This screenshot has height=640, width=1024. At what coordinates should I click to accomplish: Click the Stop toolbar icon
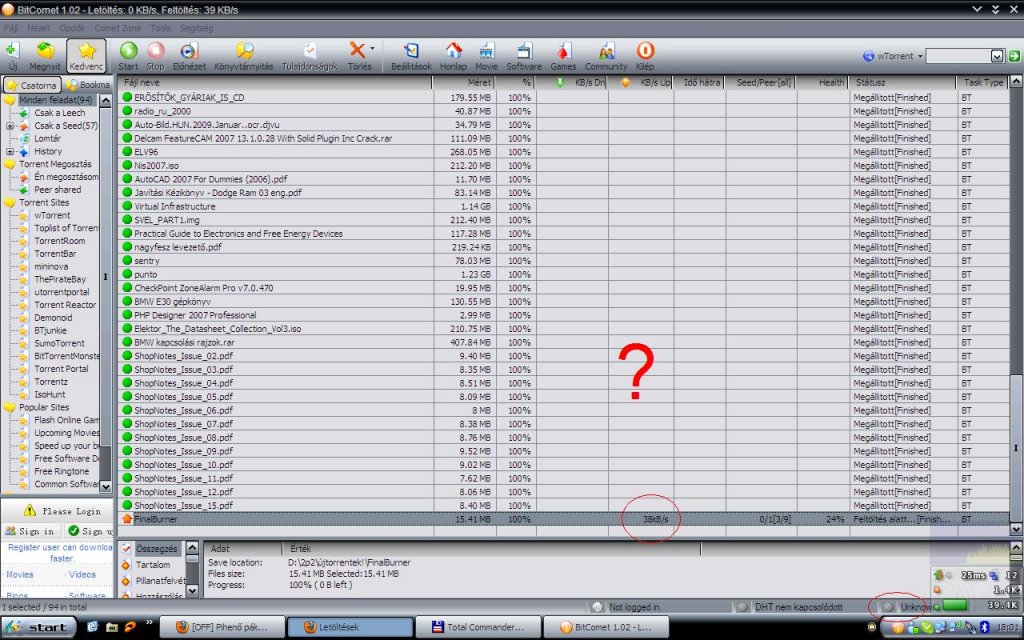coord(155,50)
